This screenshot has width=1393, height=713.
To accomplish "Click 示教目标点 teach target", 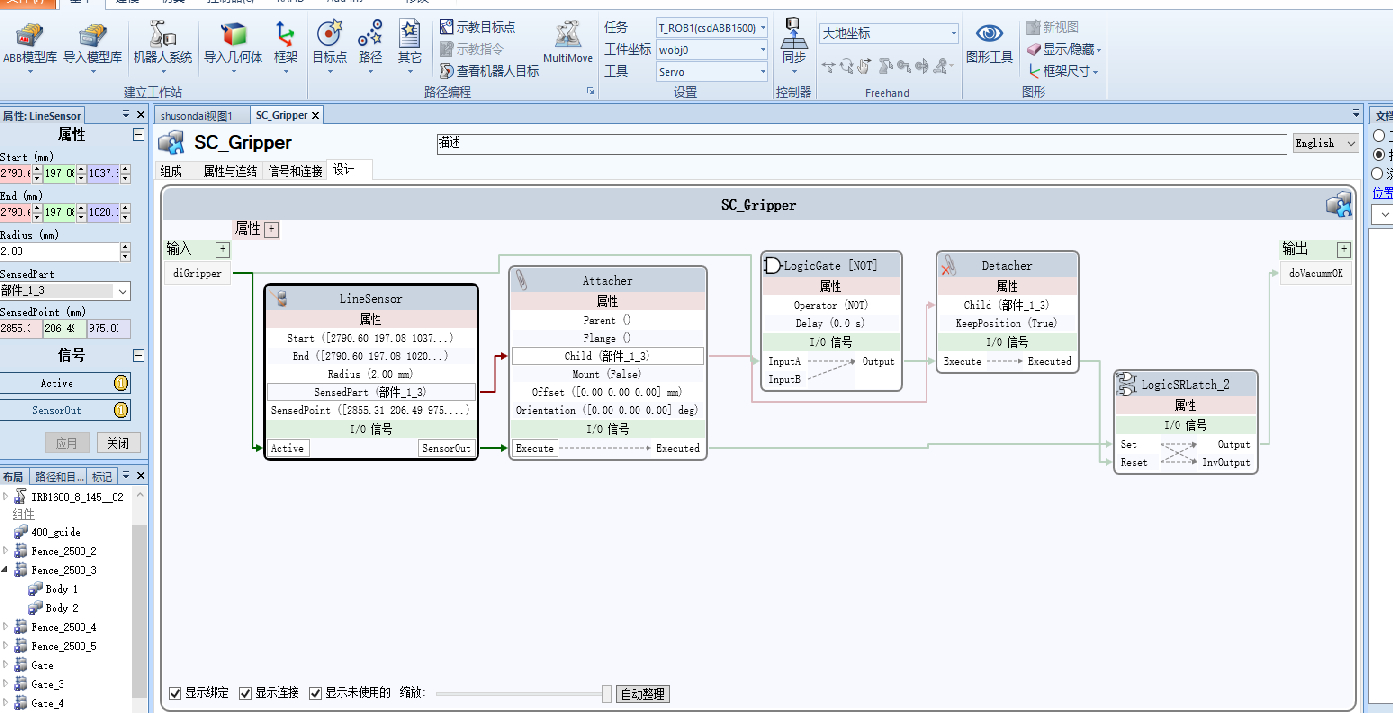I will [x=478, y=27].
